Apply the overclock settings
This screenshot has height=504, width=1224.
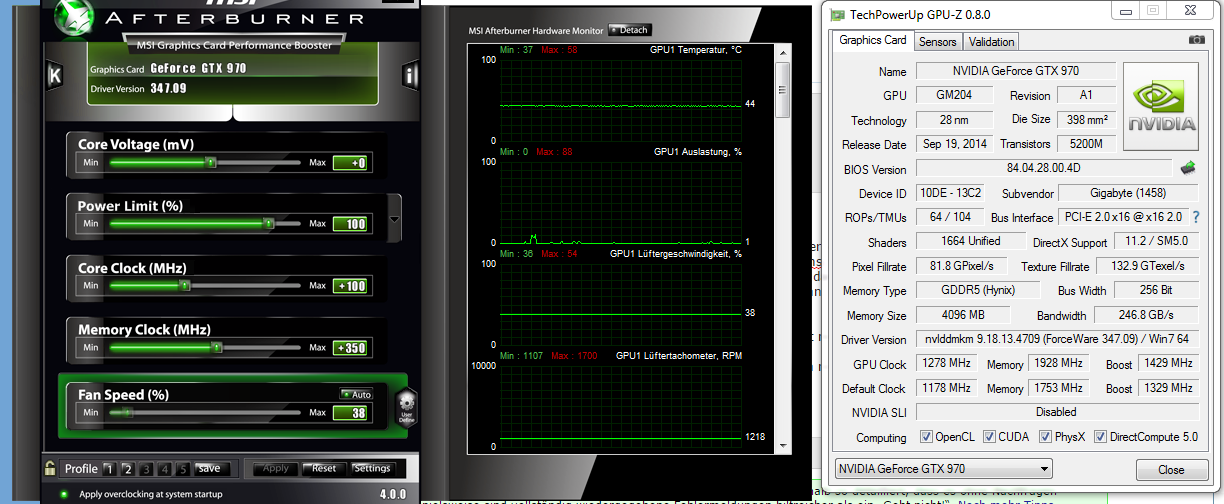273,468
